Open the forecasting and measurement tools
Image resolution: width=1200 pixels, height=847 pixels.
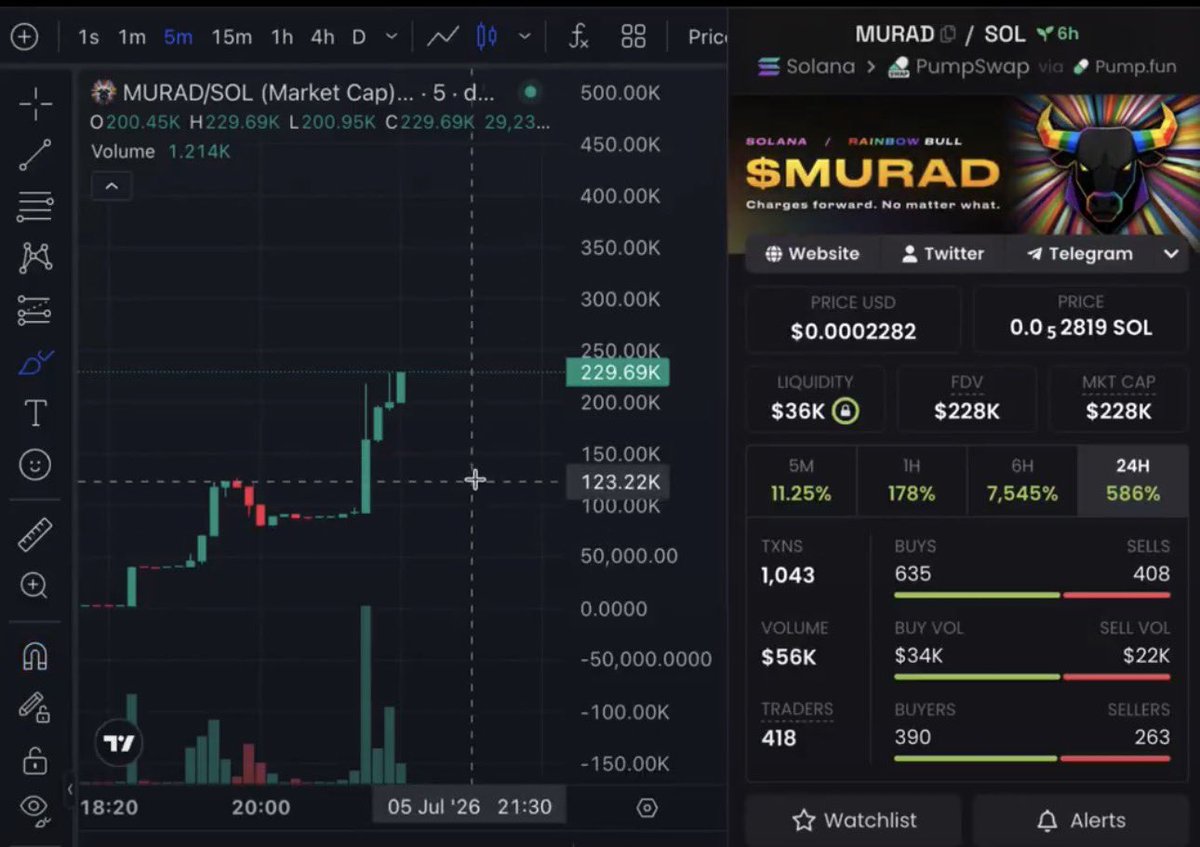click(35, 310)
